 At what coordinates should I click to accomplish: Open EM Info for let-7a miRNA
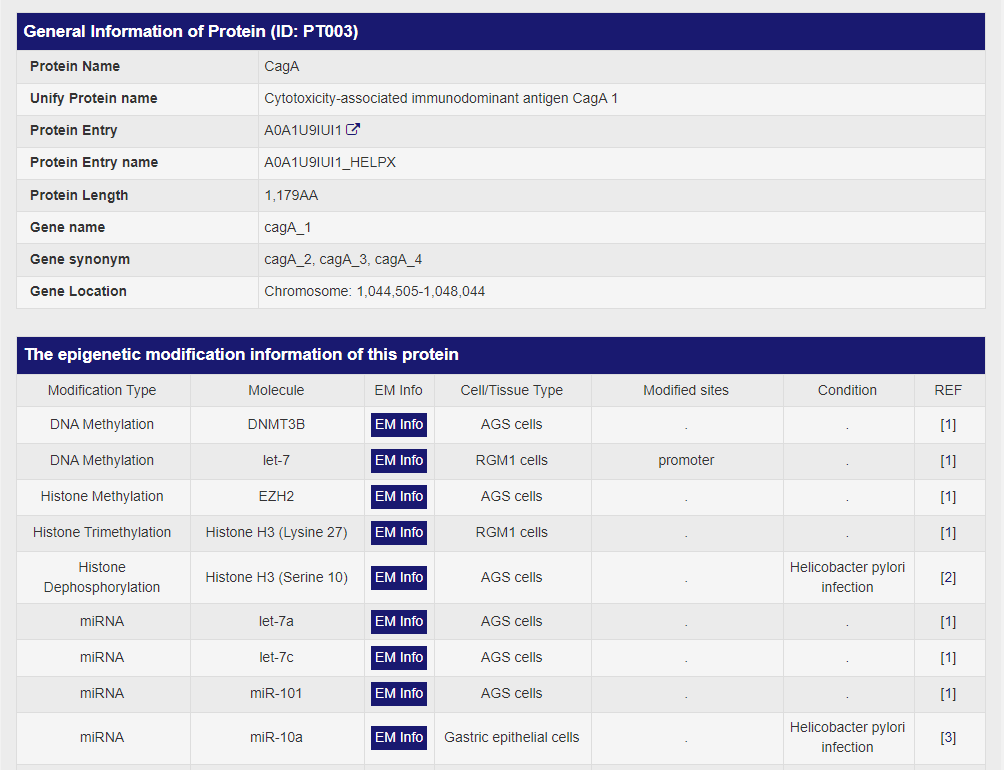[x=398, y=622]
